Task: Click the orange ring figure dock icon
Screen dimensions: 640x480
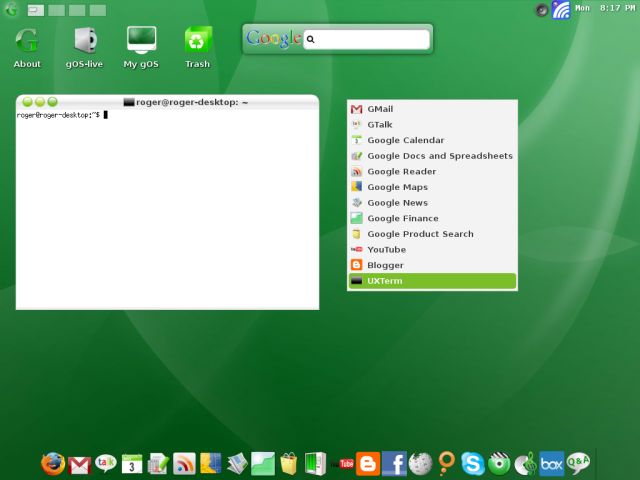Action: point(447,464)
